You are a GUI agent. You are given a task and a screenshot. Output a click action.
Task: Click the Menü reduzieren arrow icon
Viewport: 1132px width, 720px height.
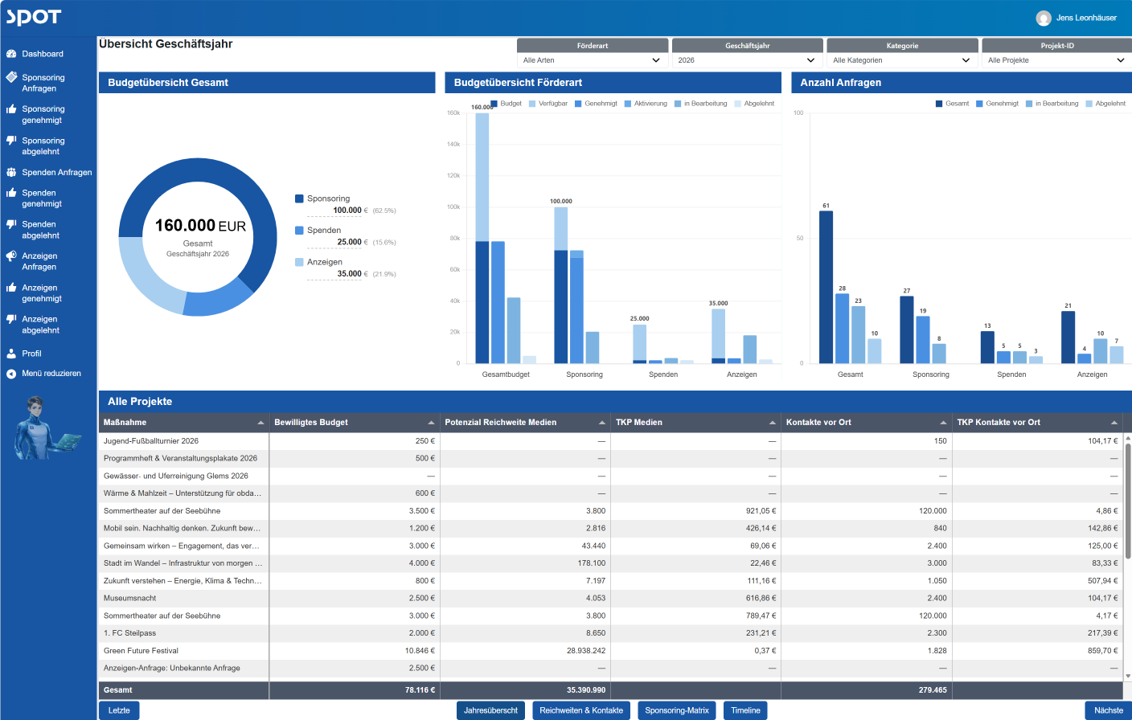click(x=12, y=374)
